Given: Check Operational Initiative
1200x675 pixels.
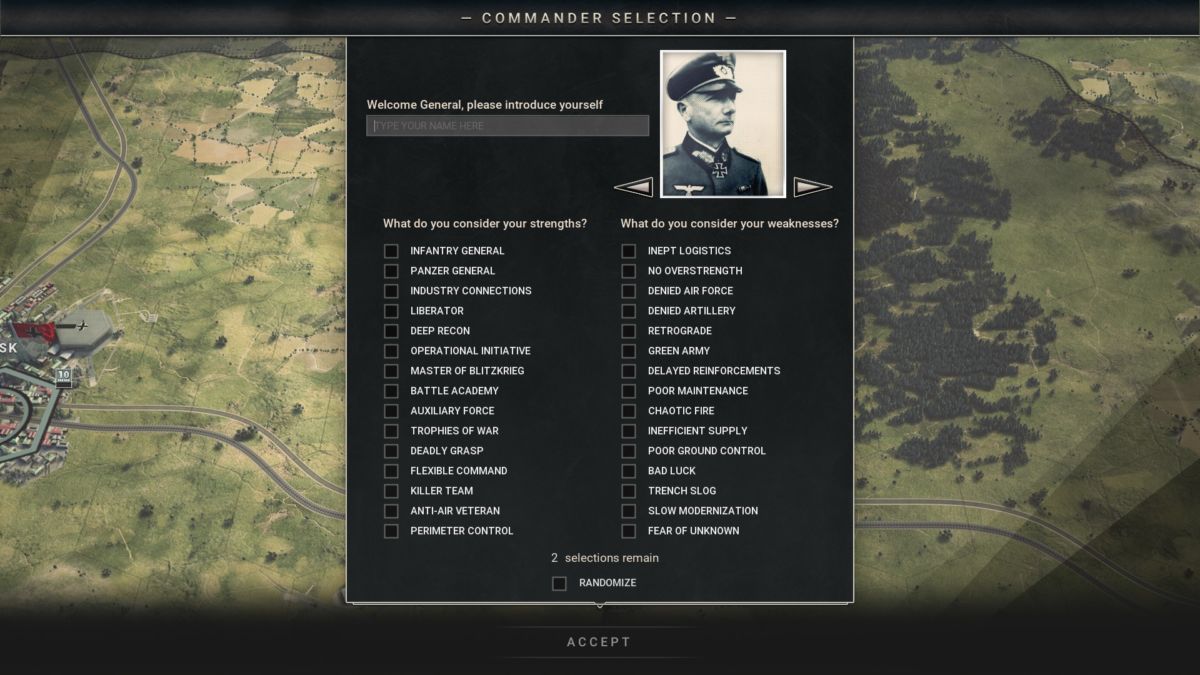Looking at the screenshot, I should tap(391, 351).
